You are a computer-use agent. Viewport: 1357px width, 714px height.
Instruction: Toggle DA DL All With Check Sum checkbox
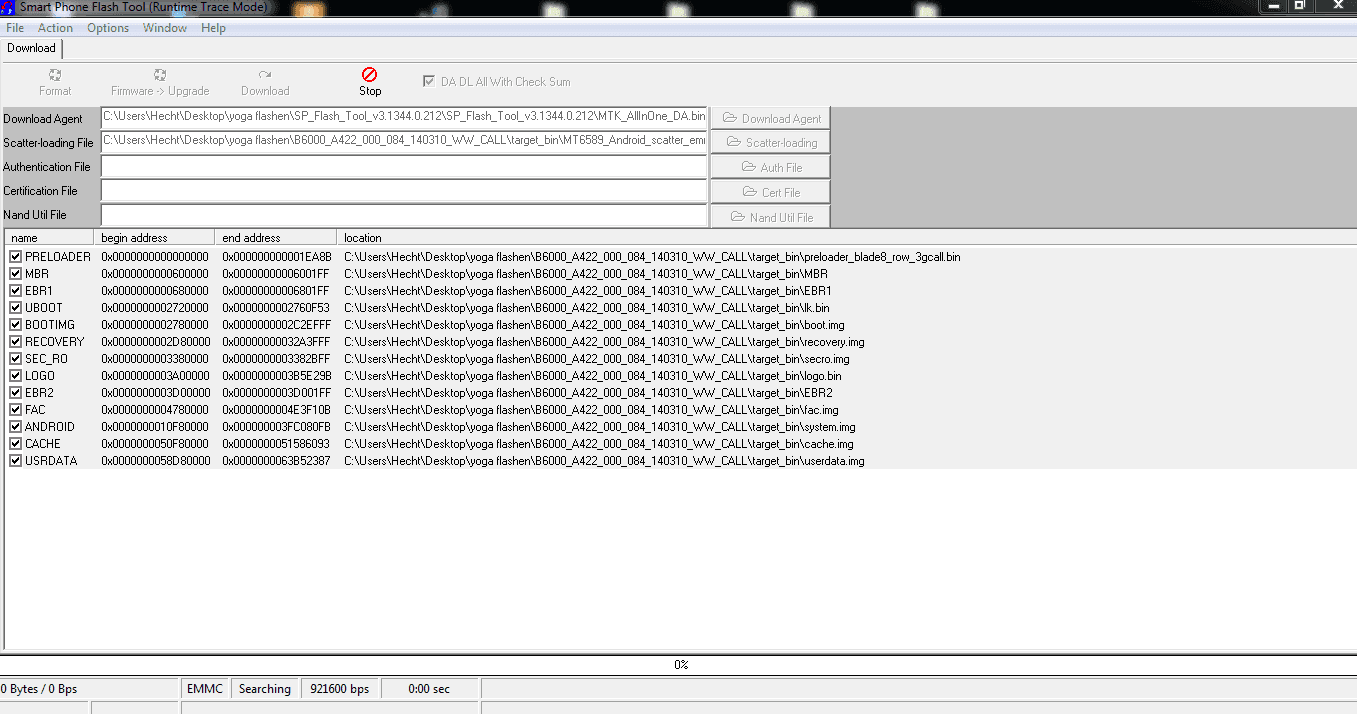coord(429,81)
